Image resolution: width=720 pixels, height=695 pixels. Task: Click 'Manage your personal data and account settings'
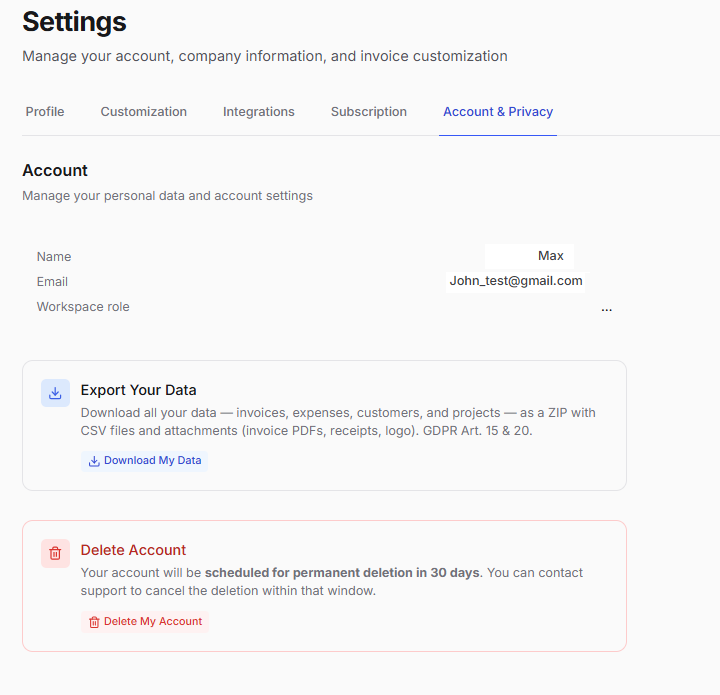click(x=168, y=196)
